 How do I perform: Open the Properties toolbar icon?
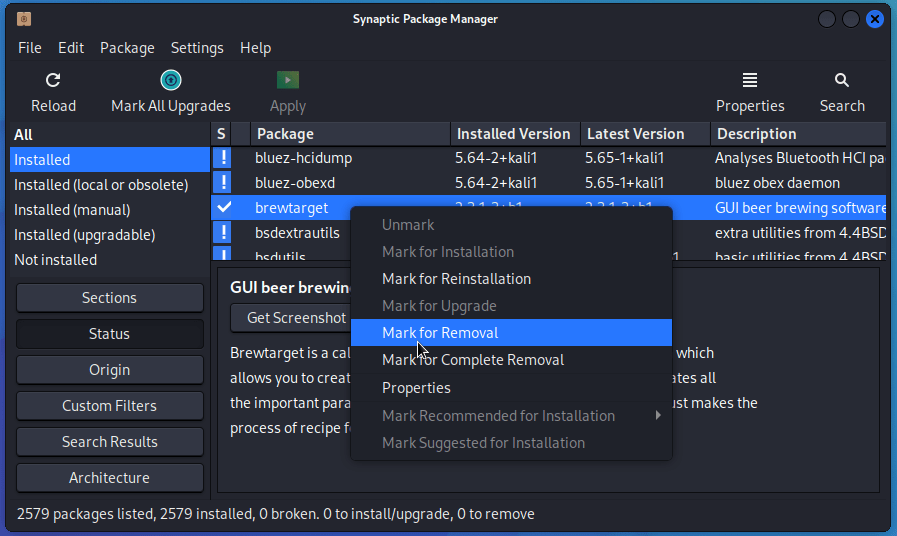750,81
